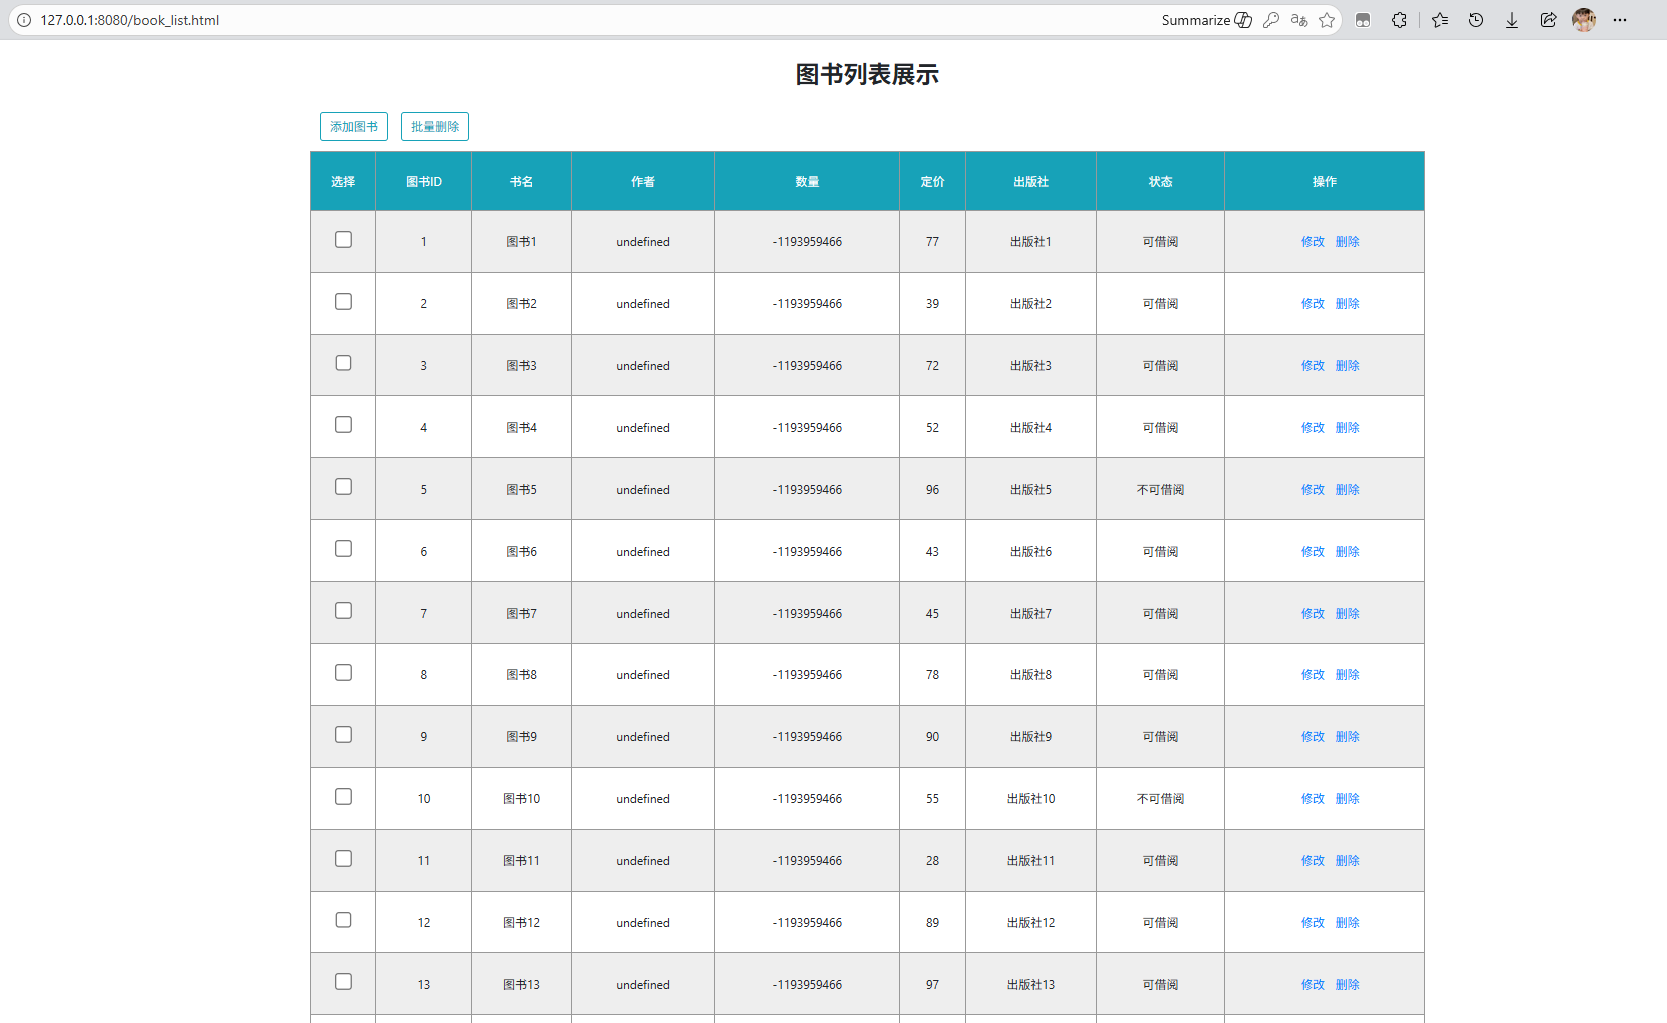The width and height of the screenshot is (1667, 1023).
Task: Click the 作者 column header
Action: coord(643,182)
